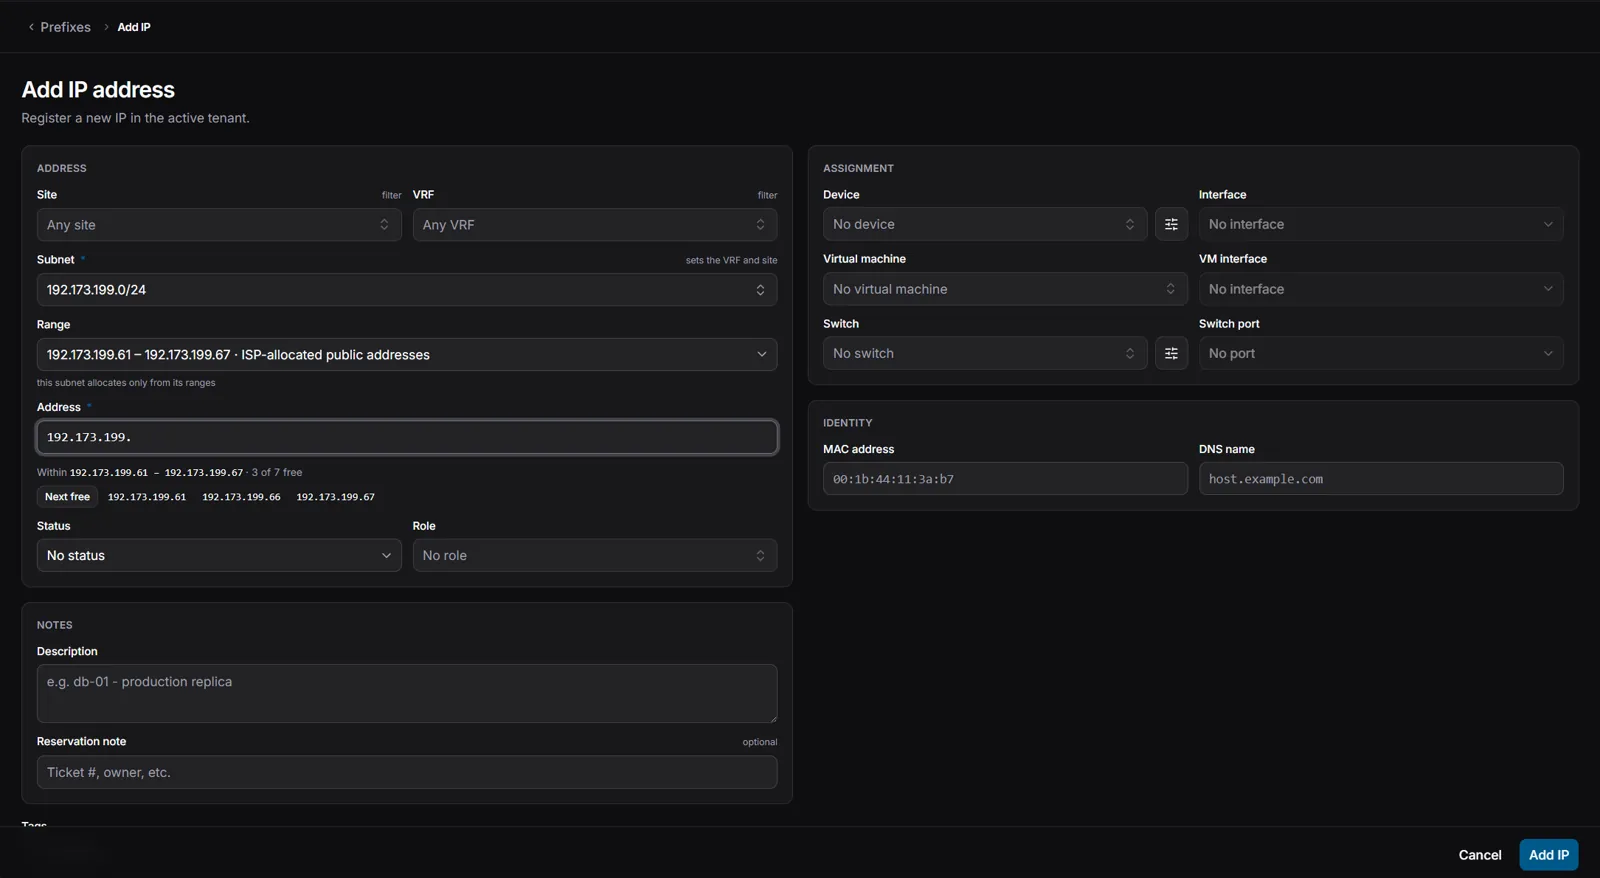1600x878 pixels.
Task: Focus the Reservation note field
Action: [x=407, y=773]
